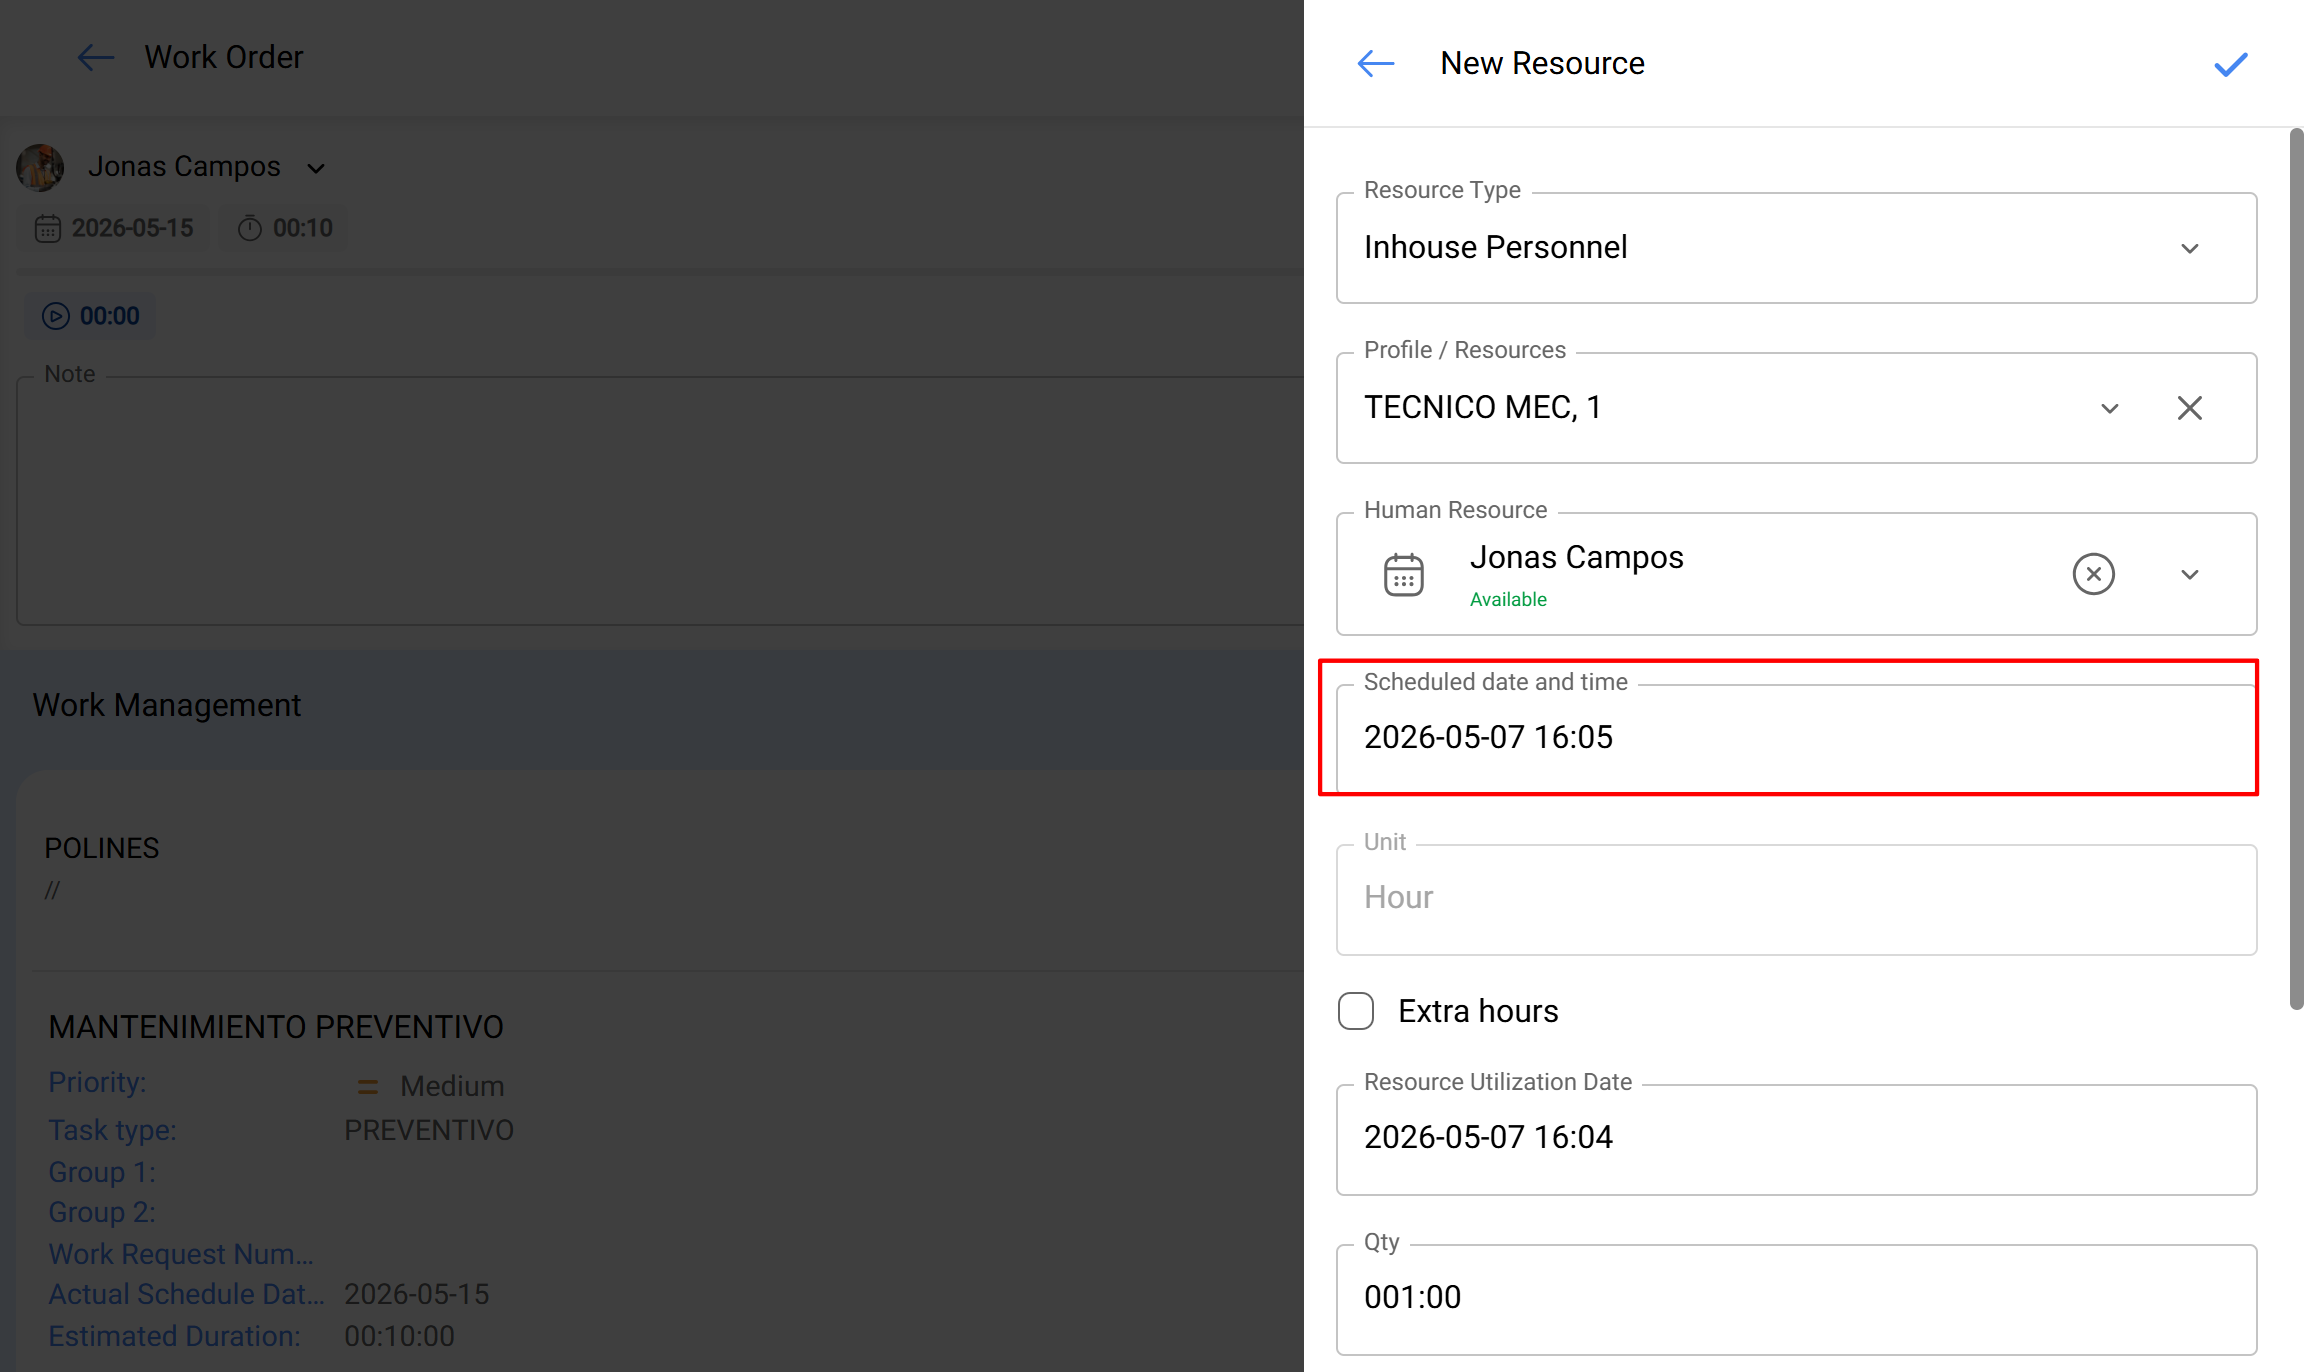Open the Profile / Resources dropdown arrow
This screenshot has height=1372, width=2304.
2109,408
